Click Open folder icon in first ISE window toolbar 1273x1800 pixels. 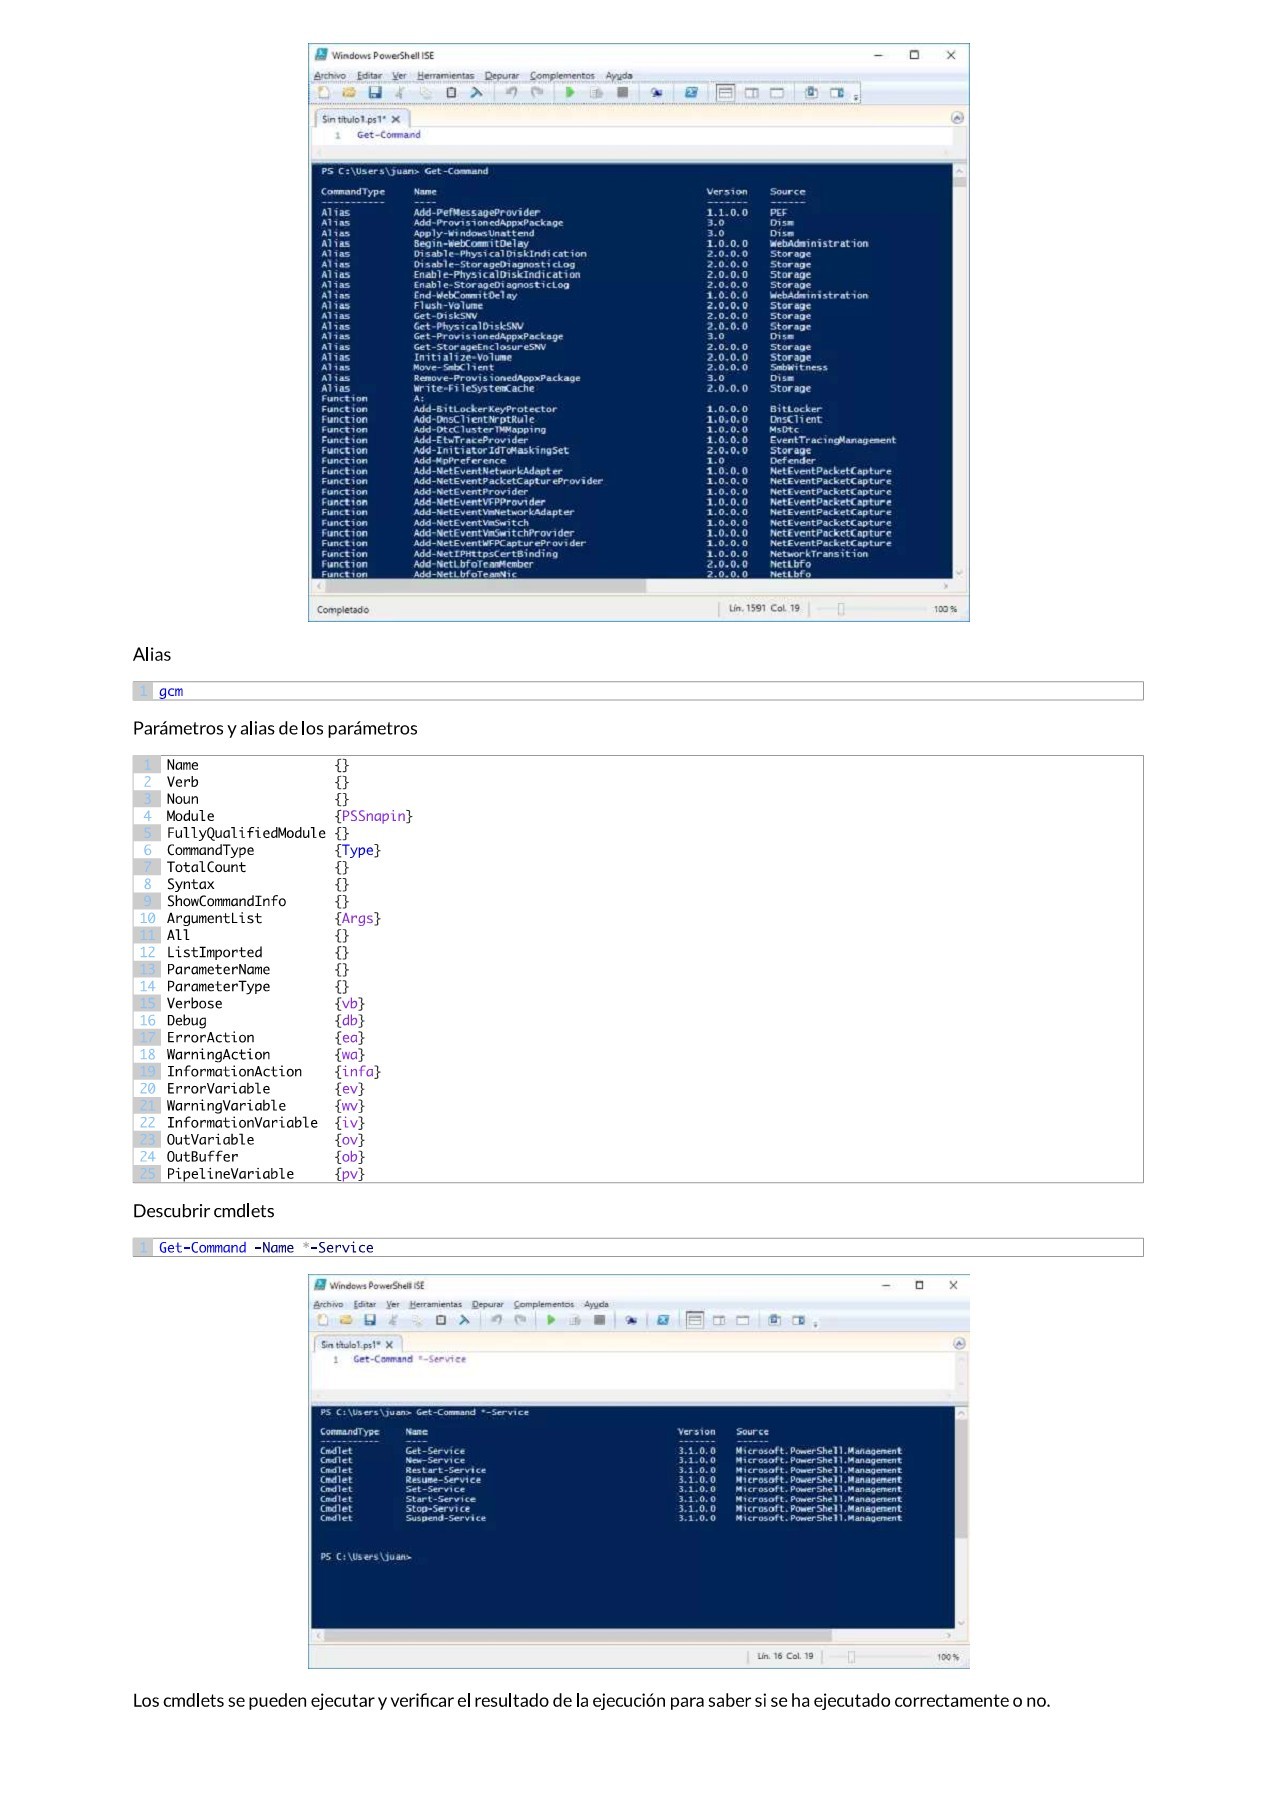coord(349,93)
